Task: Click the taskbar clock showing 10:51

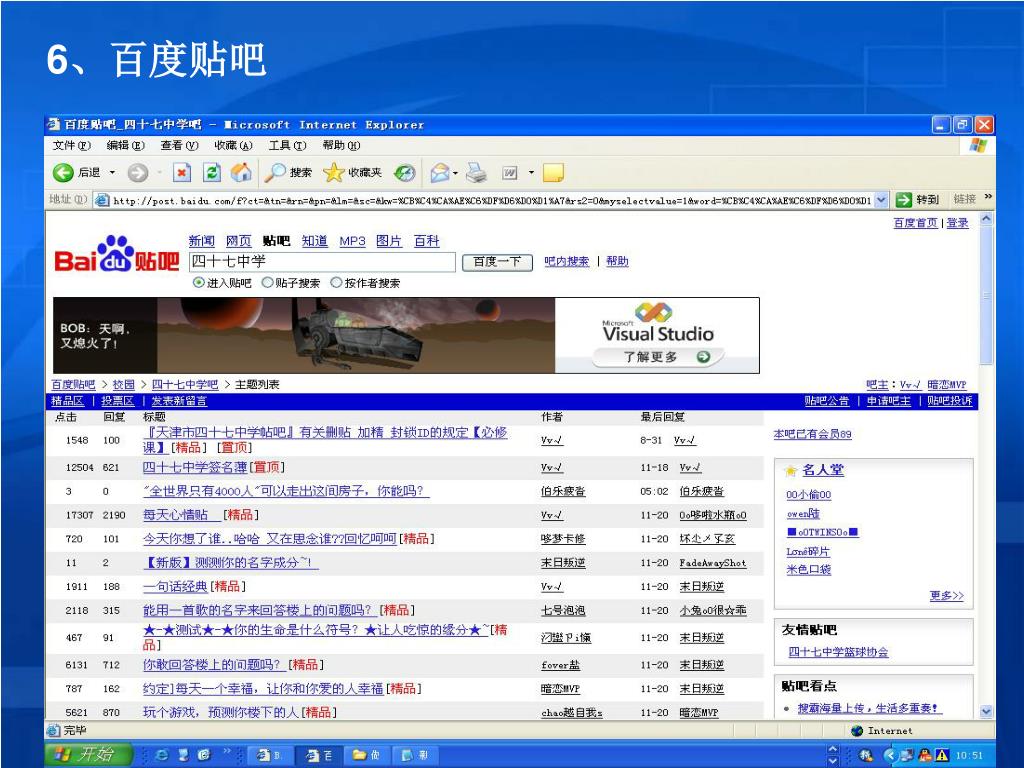Action: (x=968, y=756)
